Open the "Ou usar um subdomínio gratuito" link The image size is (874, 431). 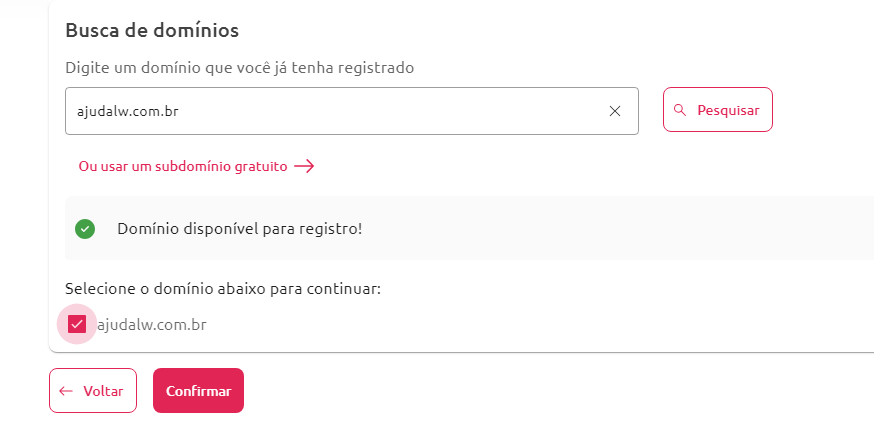coord(183,166)
